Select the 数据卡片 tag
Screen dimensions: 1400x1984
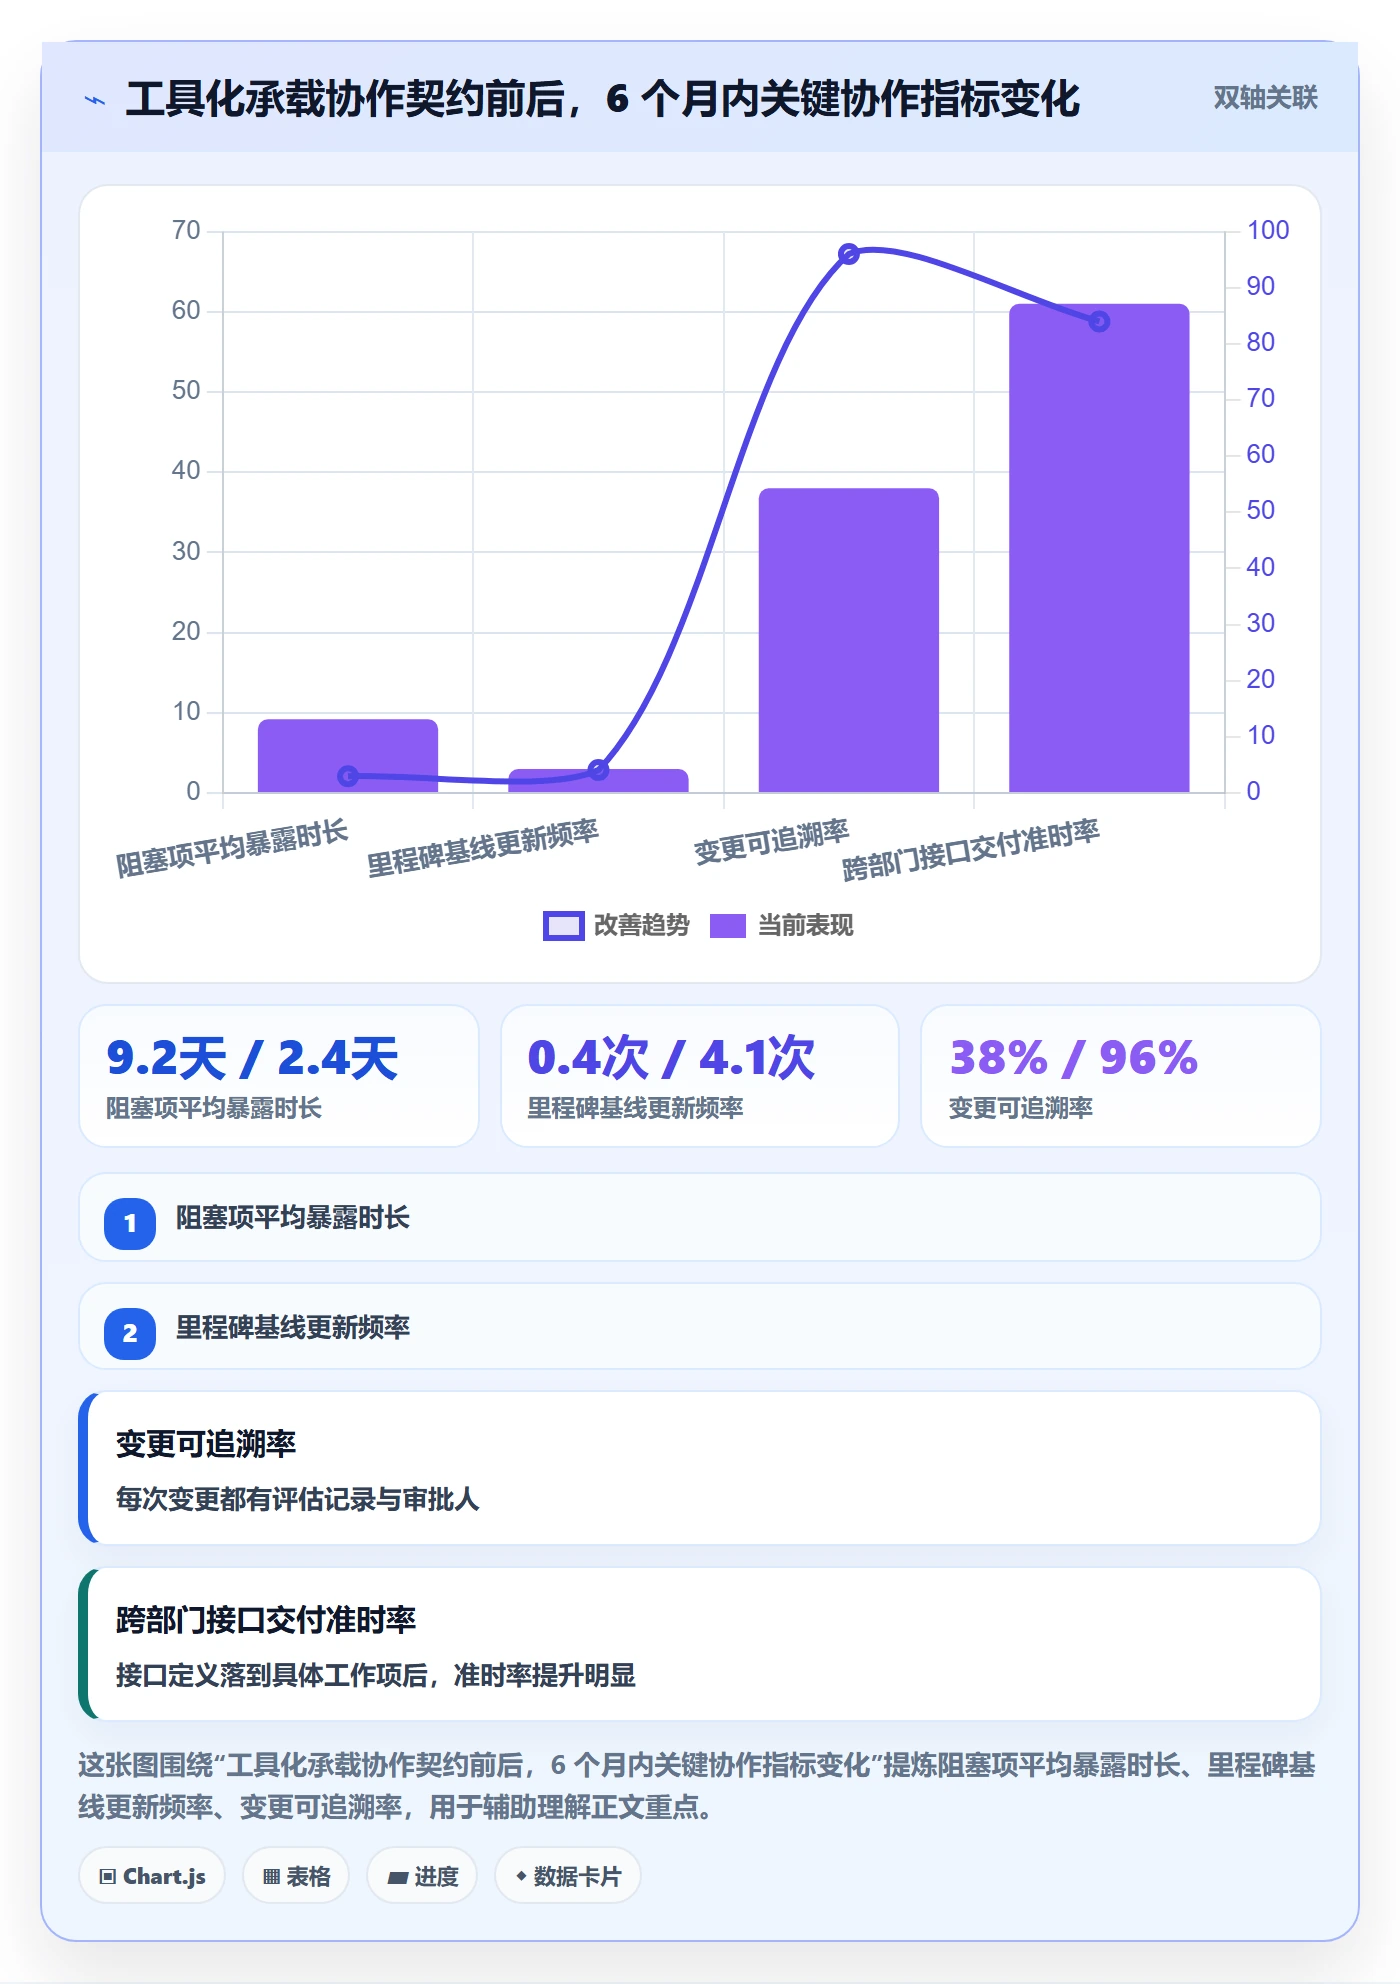coord(568,1876)
